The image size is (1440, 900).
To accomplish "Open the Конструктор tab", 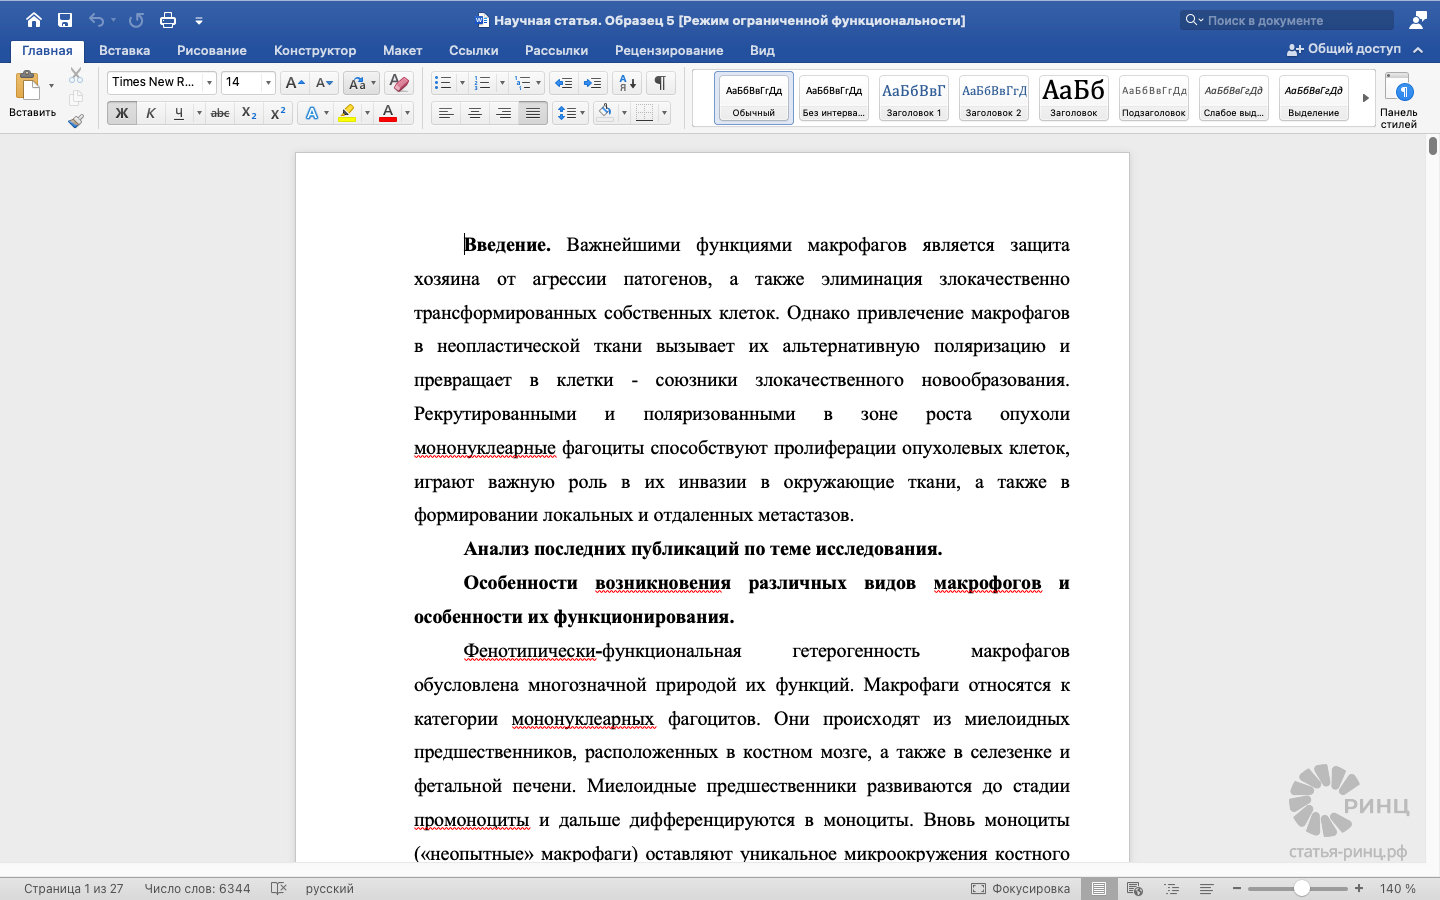I will 315,50.
